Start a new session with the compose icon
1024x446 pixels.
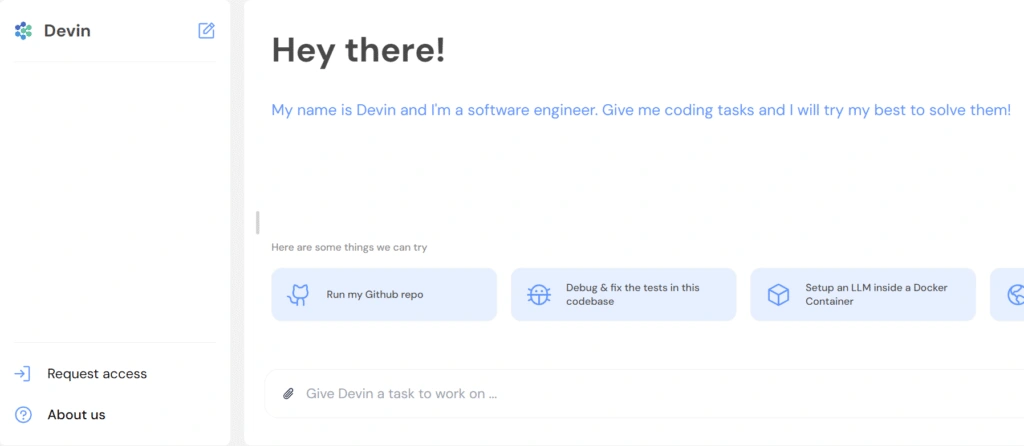[x=206, y=31]
